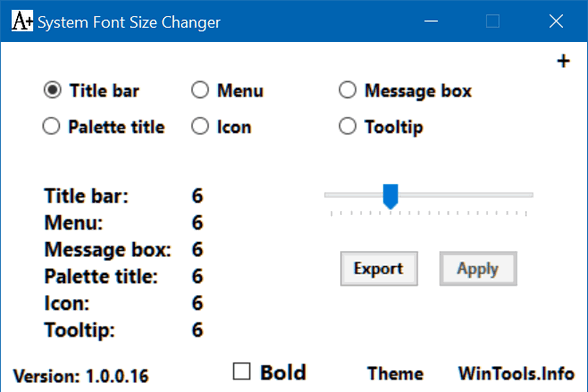The width and height of the screenshot is (588, 392).
Task: Click the Apply button
Action: 478,269
